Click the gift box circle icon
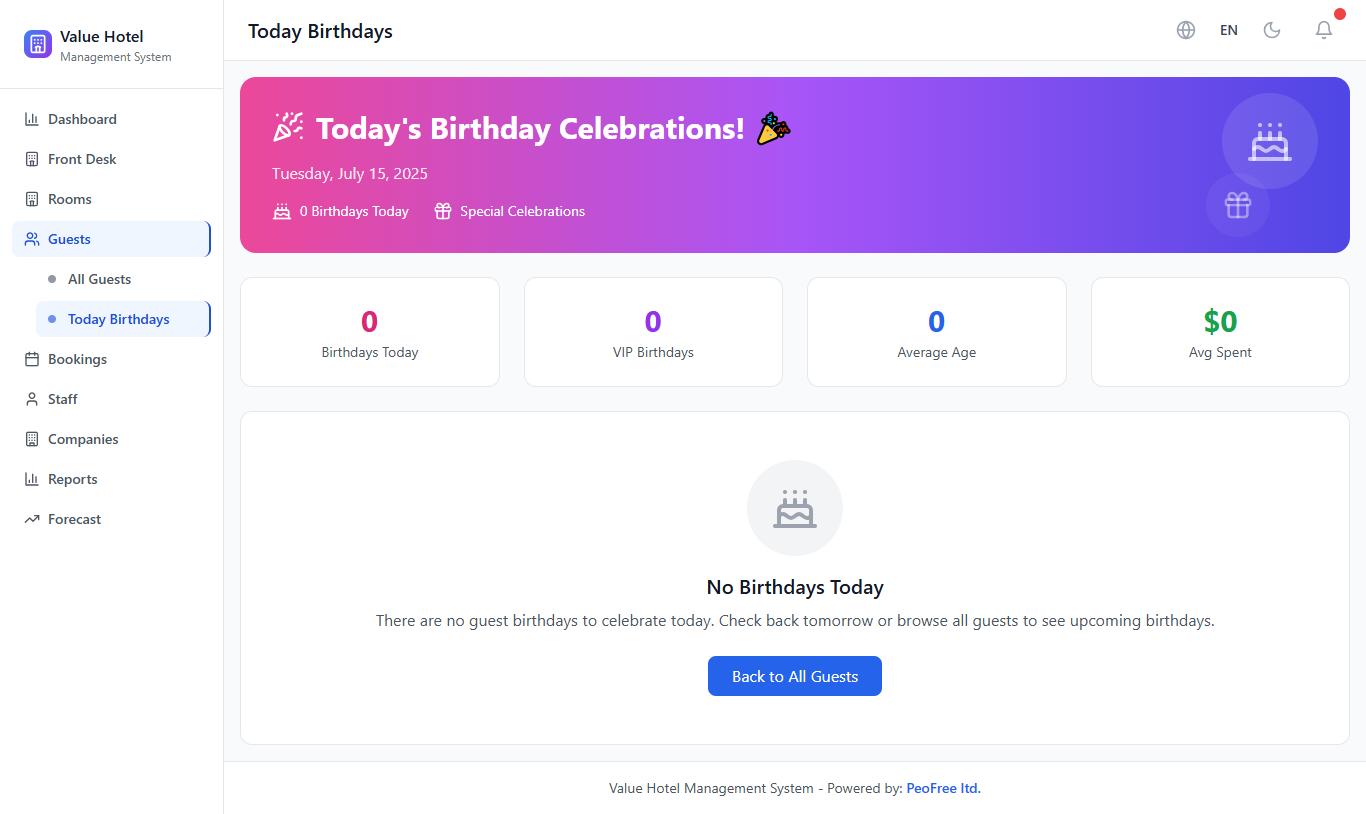Viewport: 1366px width, 814px height. pos(1238,205)
